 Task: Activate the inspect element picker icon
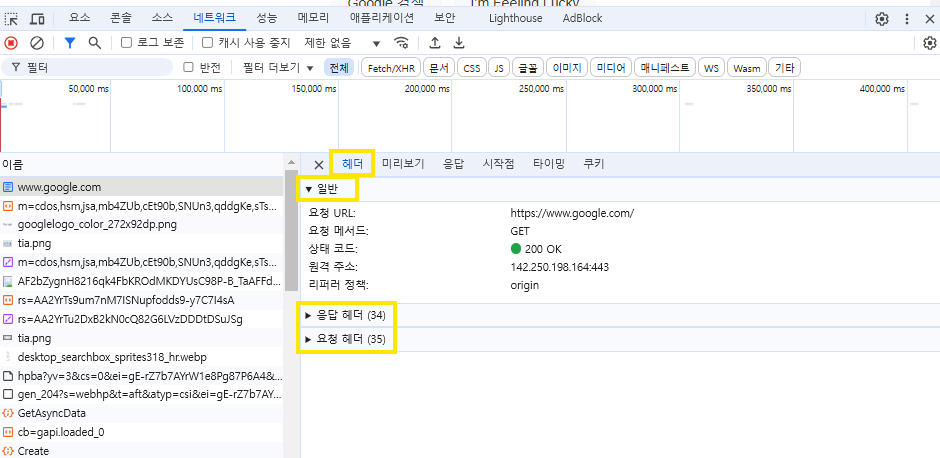coord(11,19)
